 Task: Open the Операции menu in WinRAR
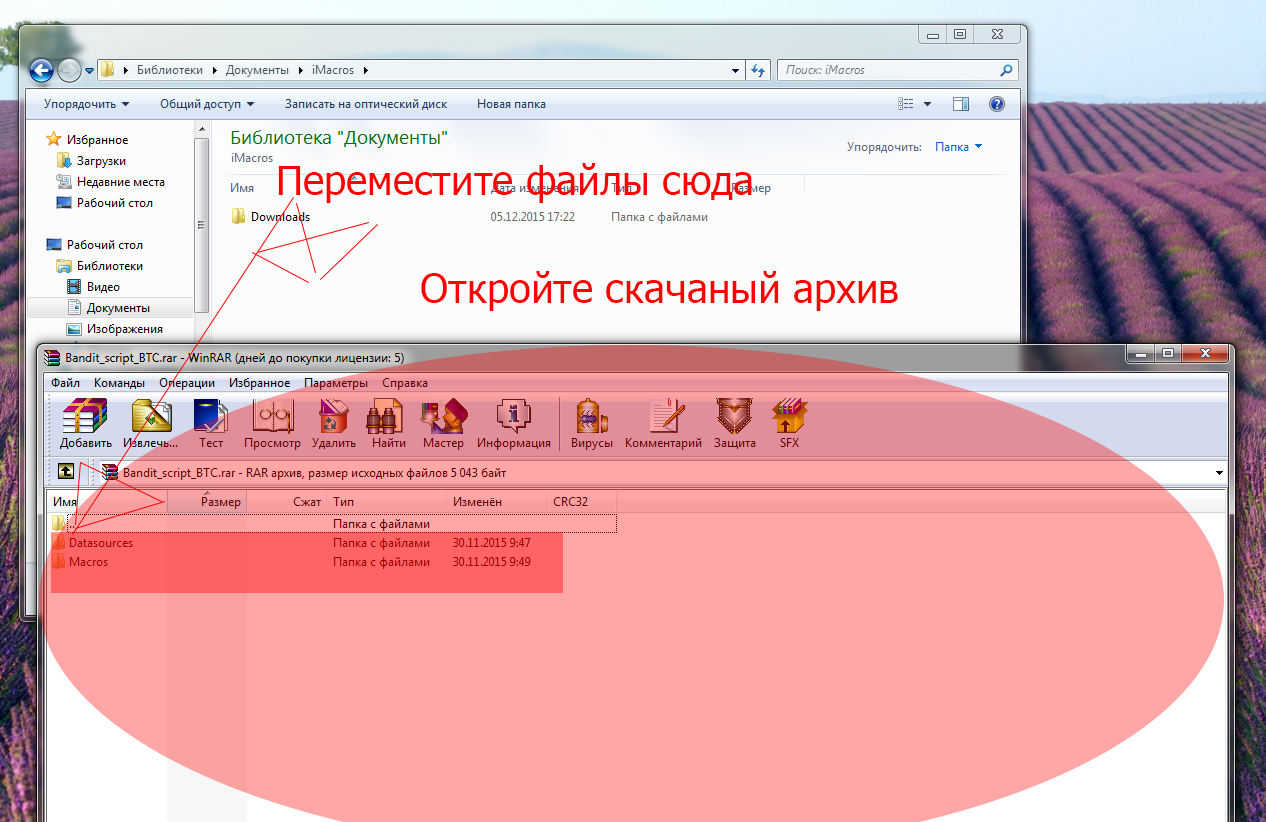pyautogui.click(x=187, y=383)
